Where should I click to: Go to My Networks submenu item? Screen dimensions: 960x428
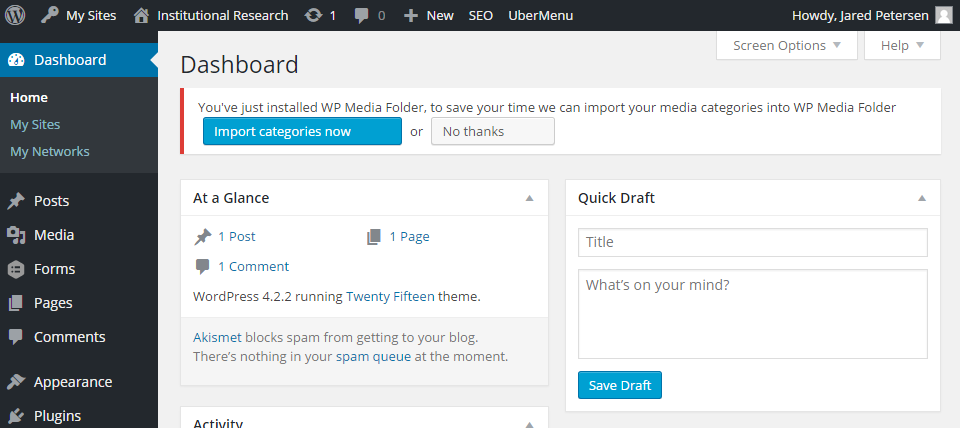click(x=50, y=151)
